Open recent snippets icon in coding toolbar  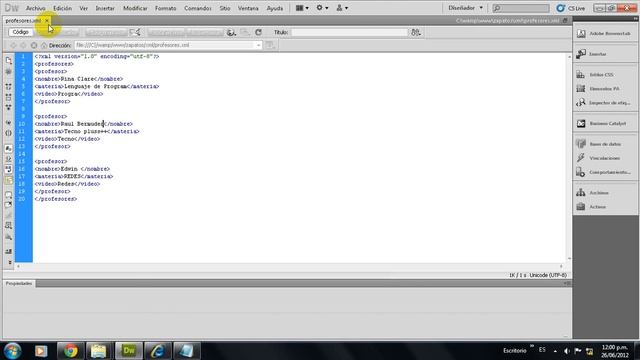[x=9, y=226]
